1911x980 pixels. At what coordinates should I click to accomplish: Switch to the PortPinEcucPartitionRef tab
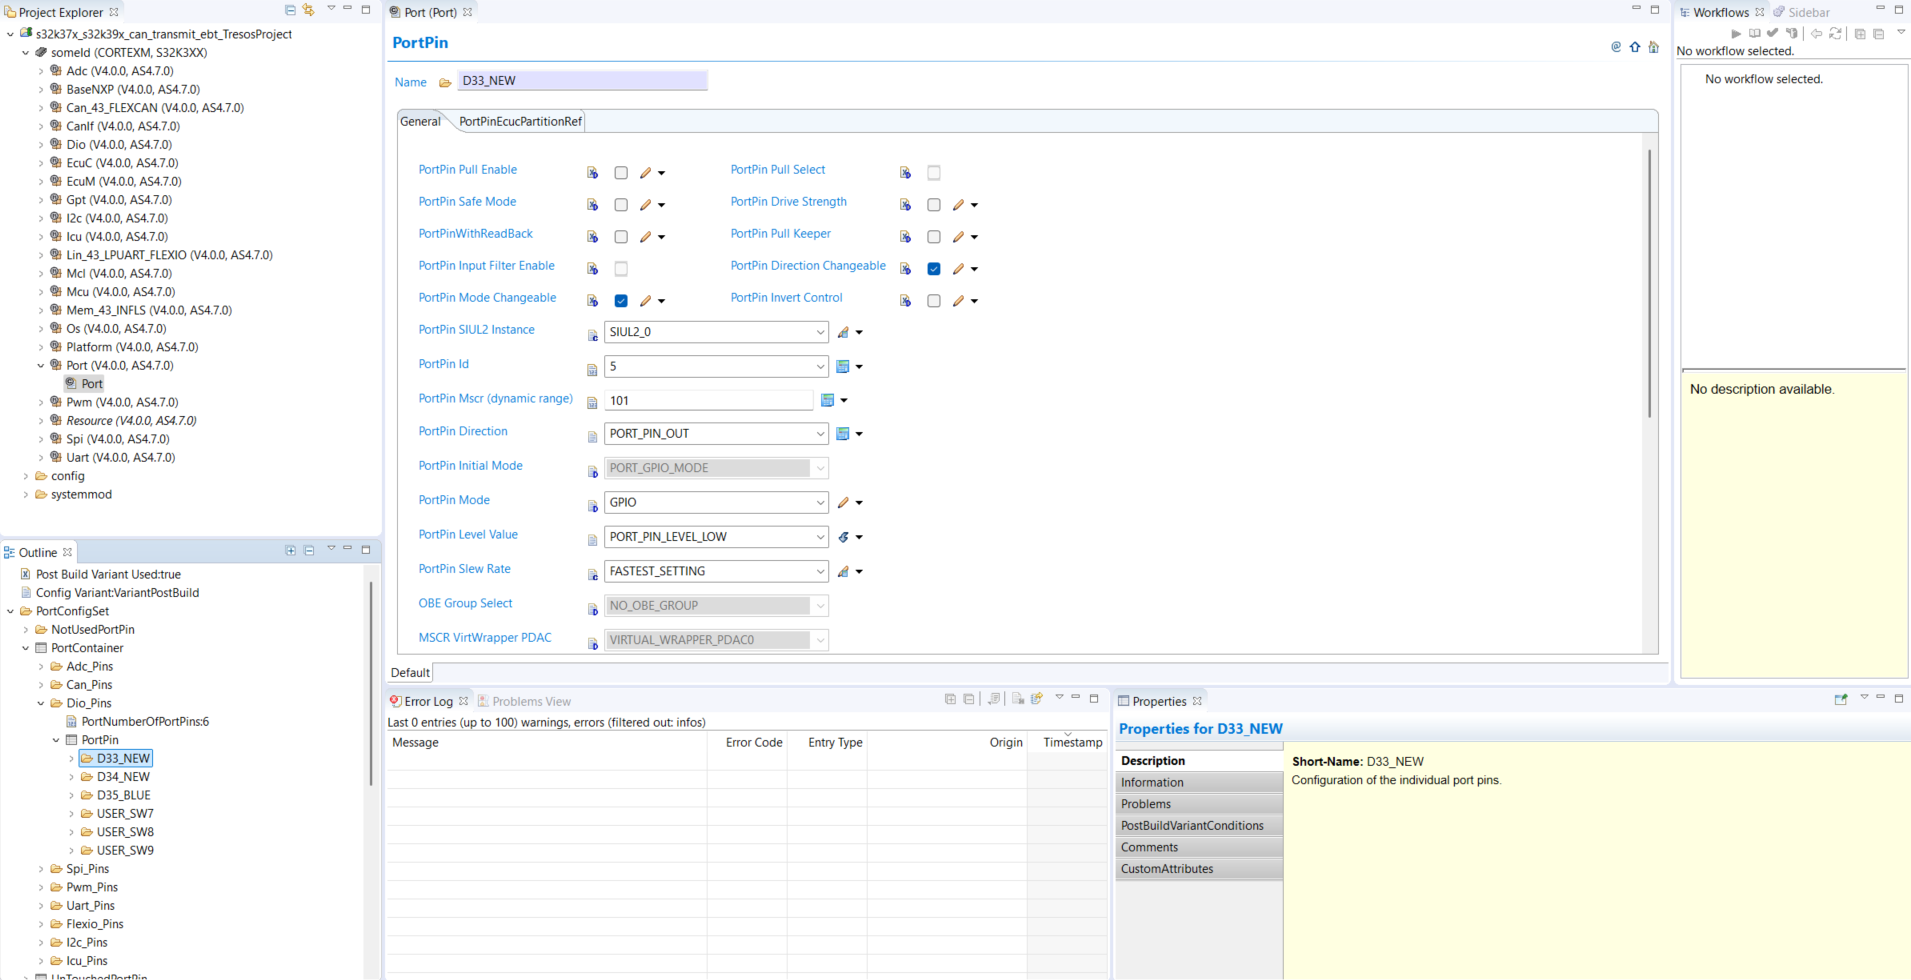(519, 121)
